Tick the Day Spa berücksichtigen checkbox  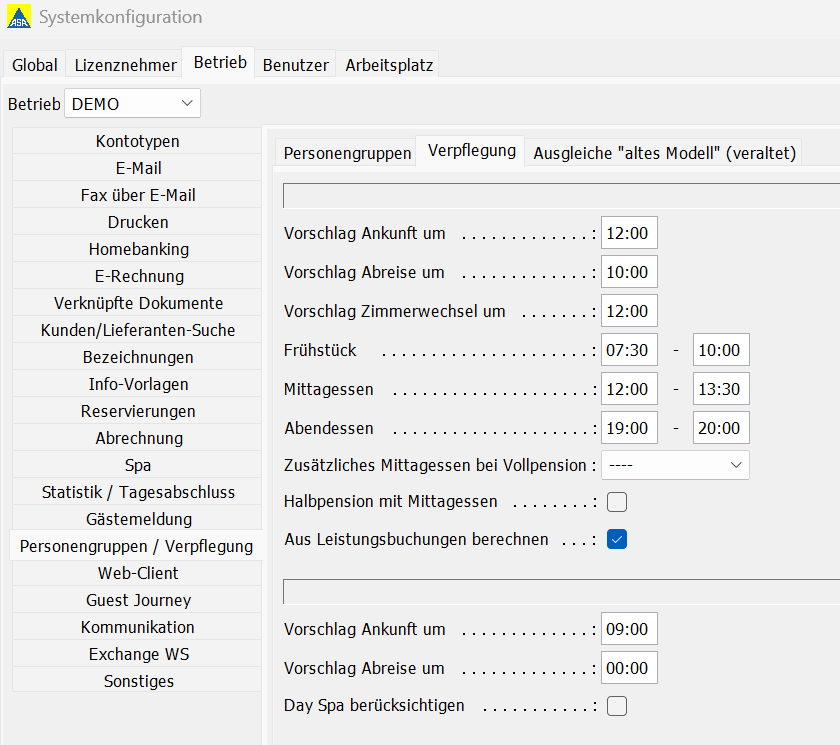617,706
